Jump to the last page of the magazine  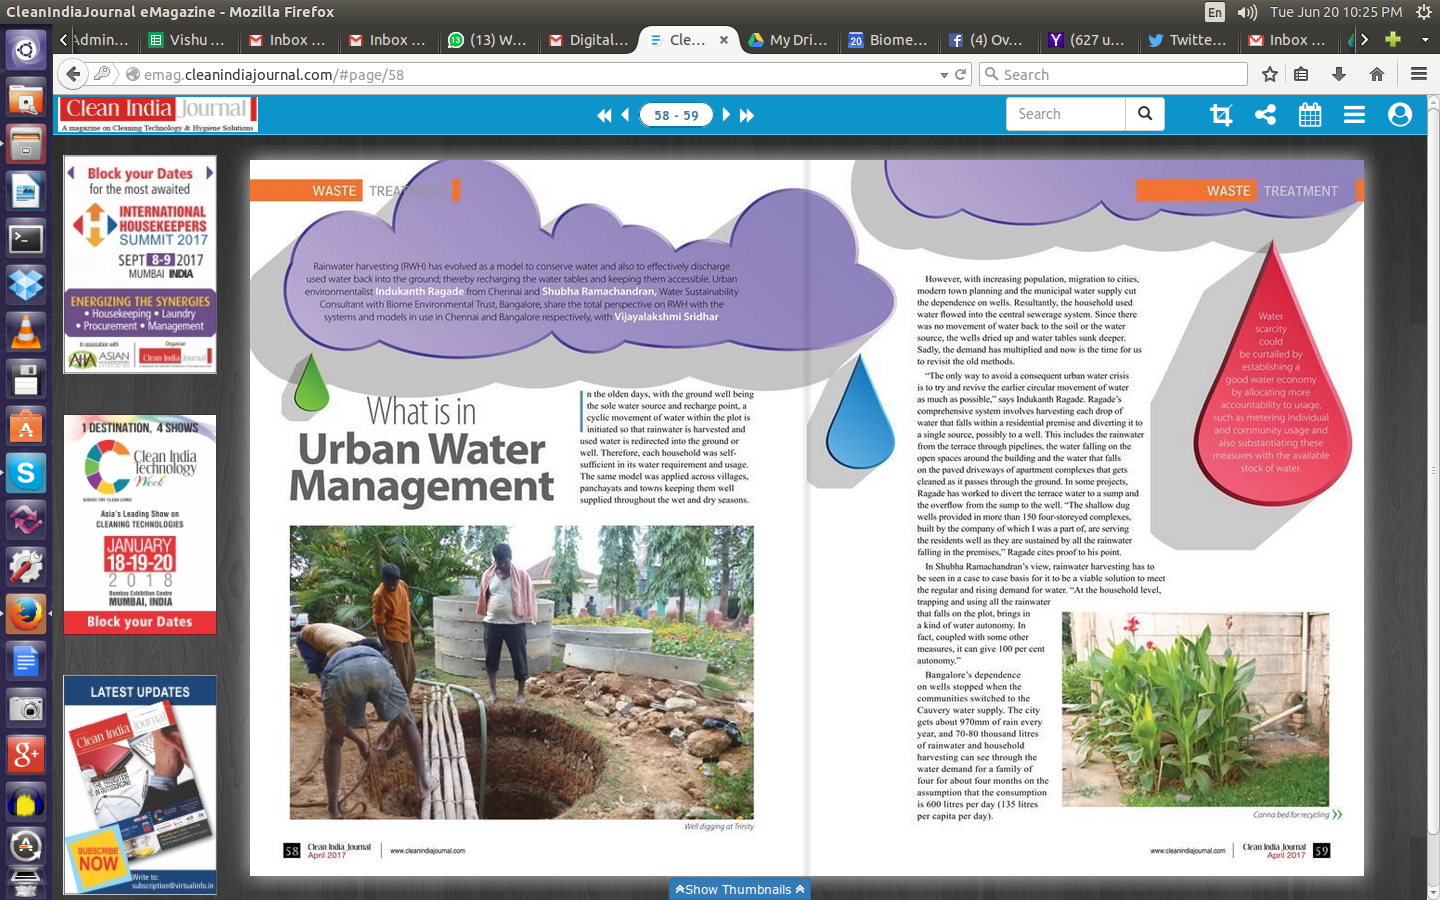coord(747,115)
